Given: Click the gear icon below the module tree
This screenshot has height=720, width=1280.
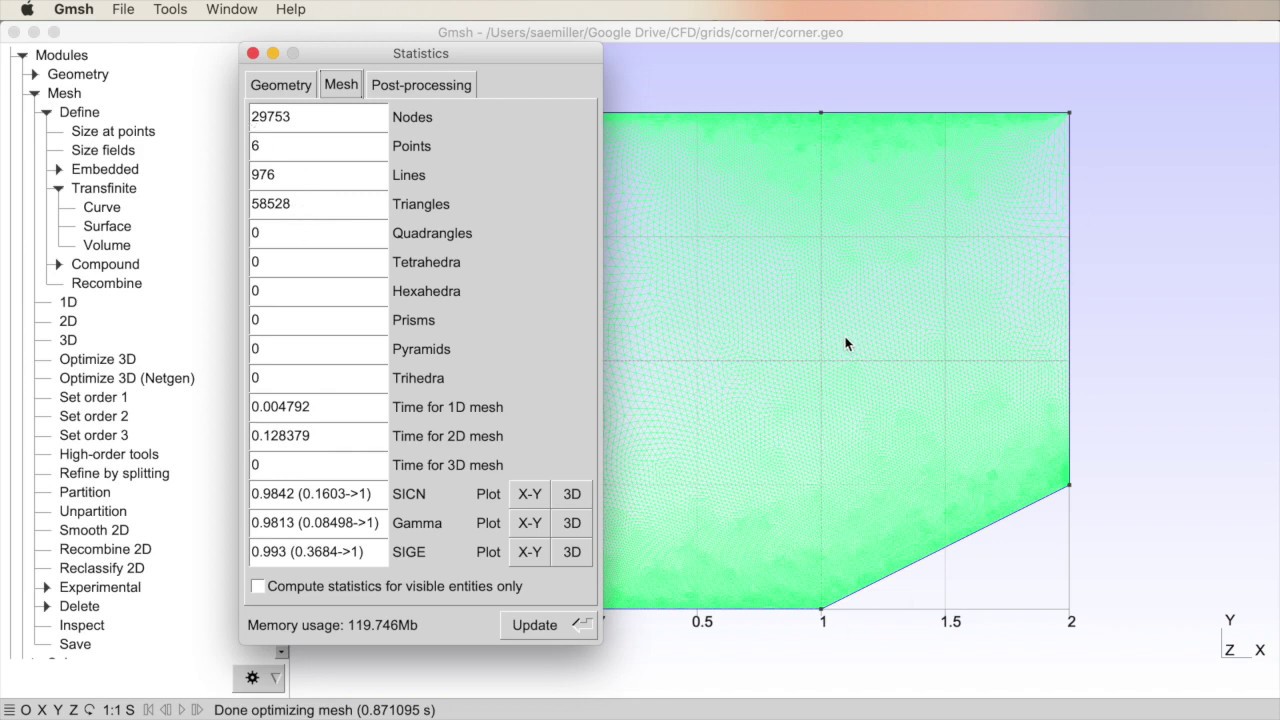Looking at the screenshot, I should (x=252, y=678).
